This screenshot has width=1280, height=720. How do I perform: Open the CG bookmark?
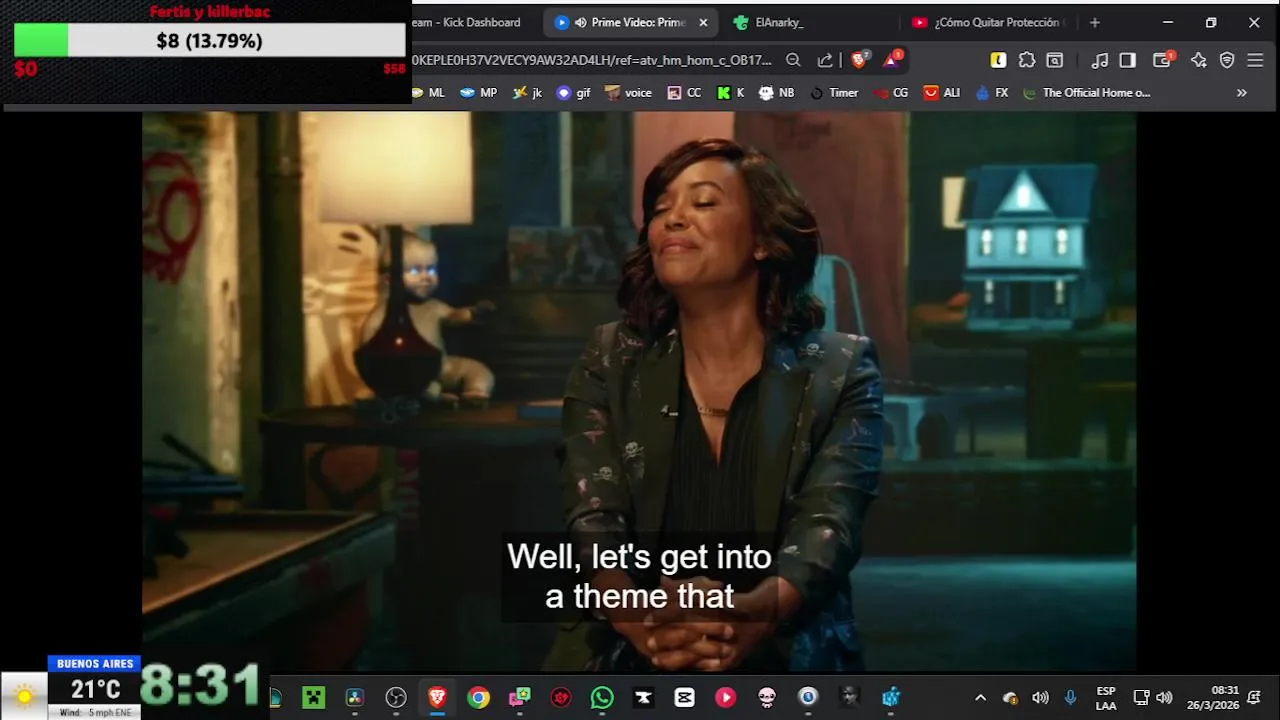[x=891, y=93]
